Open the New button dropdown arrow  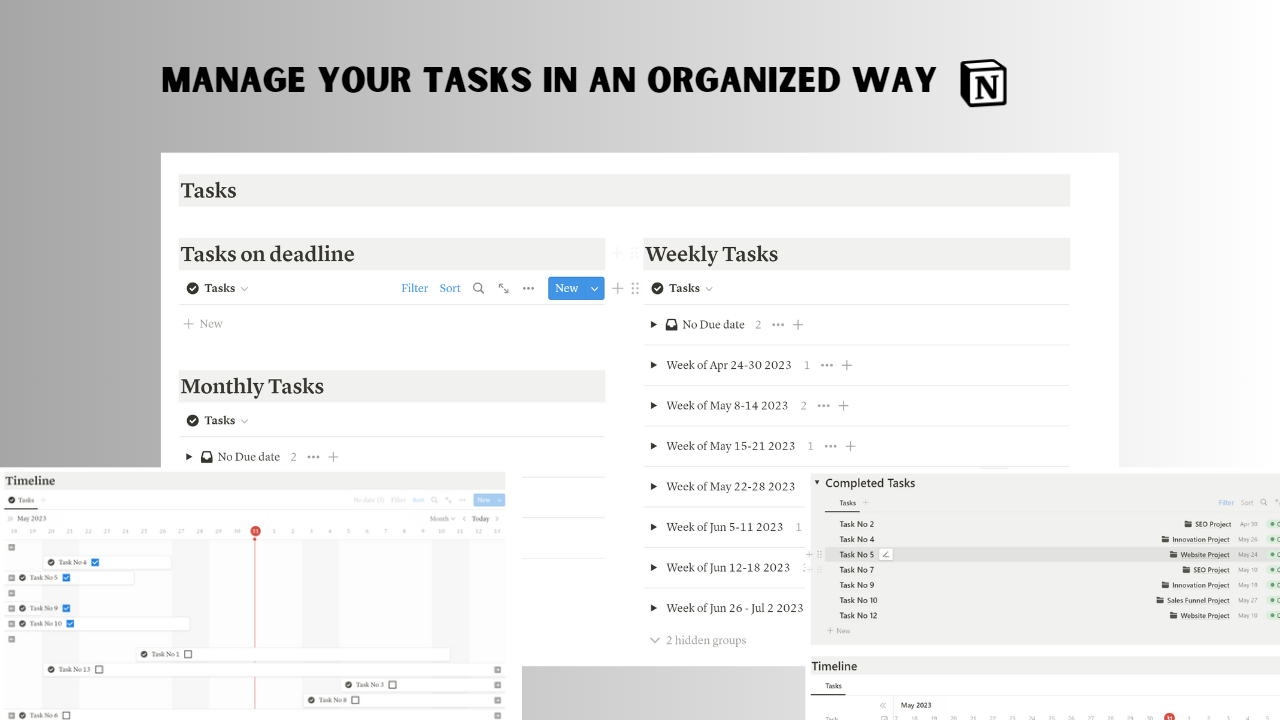click(x=595, y=288)
